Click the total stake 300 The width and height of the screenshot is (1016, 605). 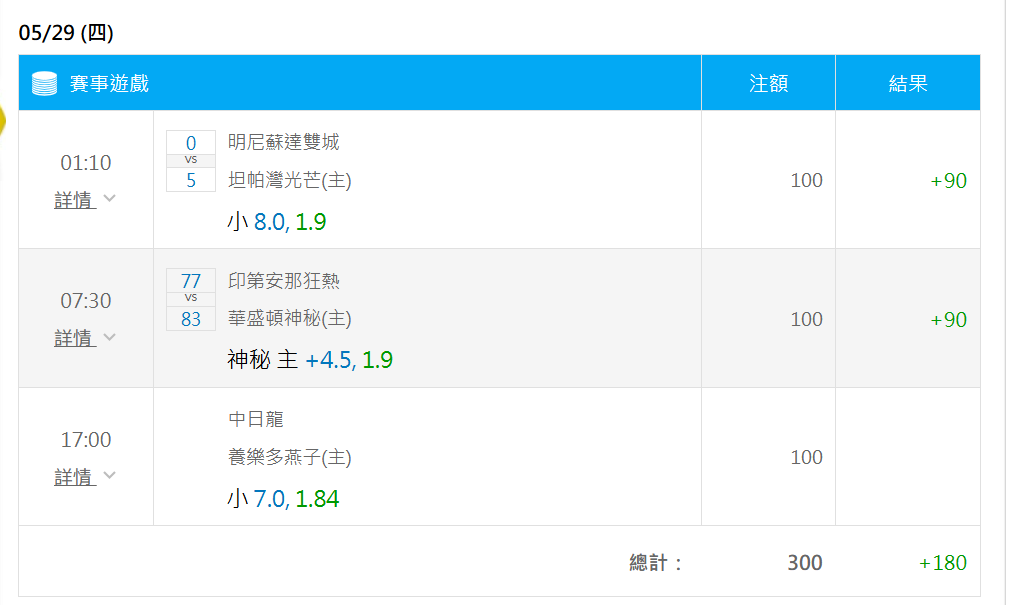coord(805,562)
